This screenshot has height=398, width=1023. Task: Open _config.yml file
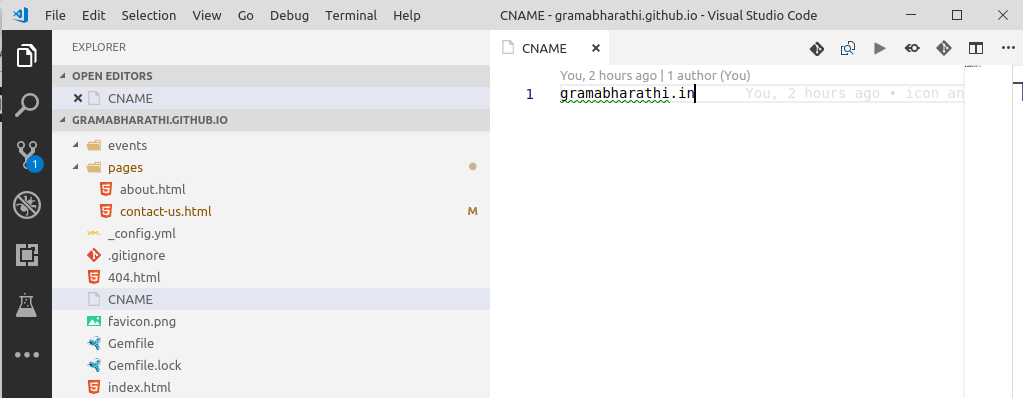[x=271, y=234]
